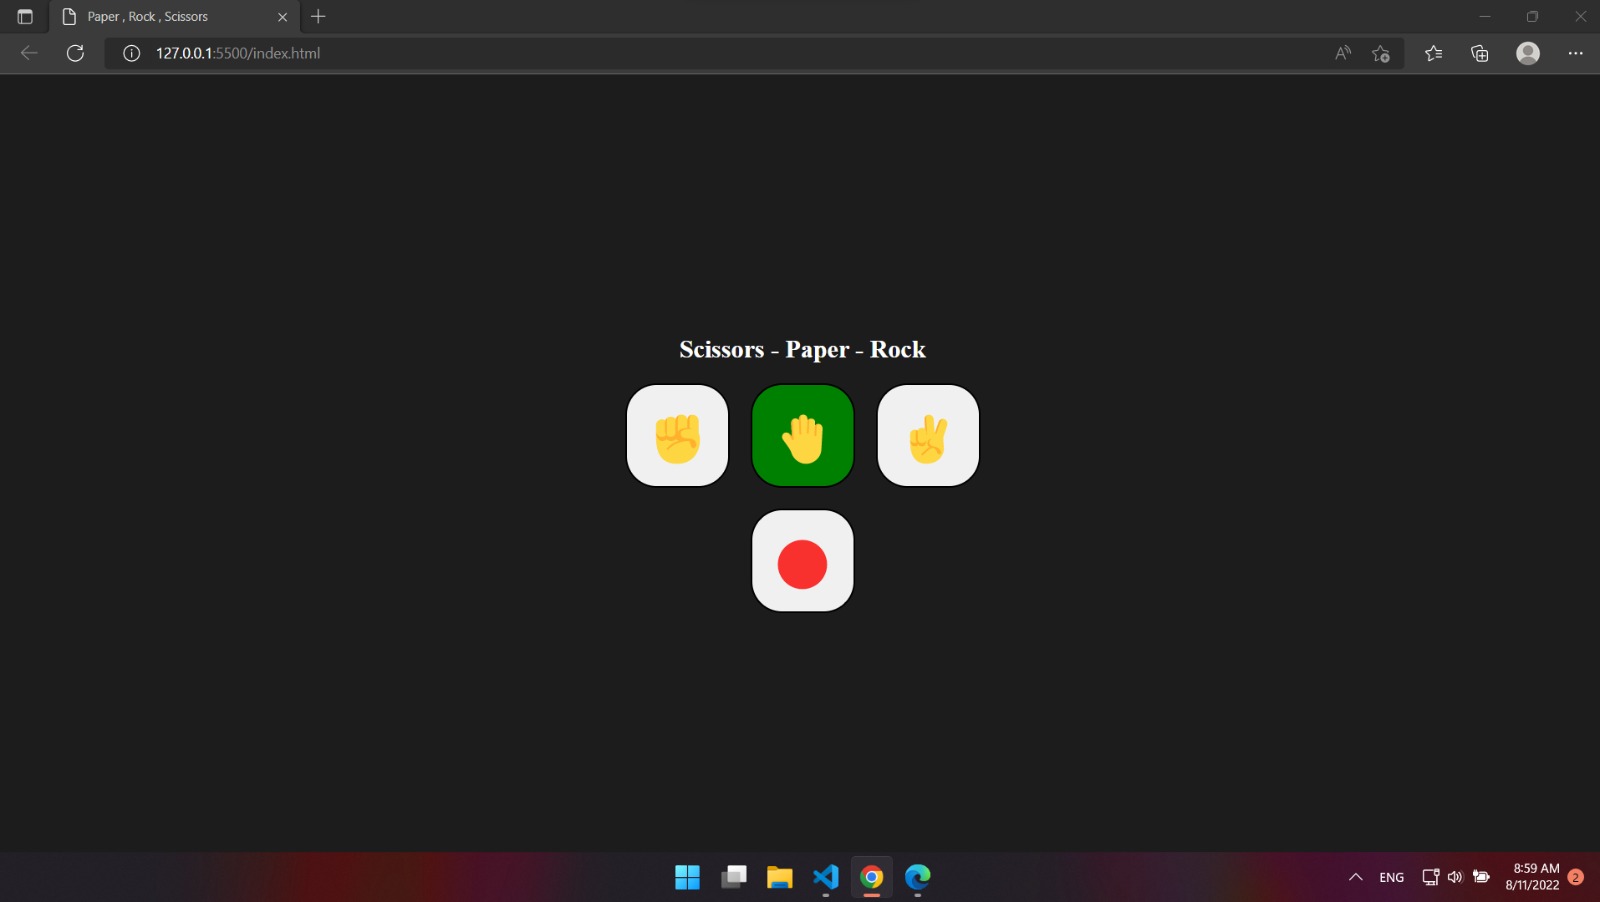Restore down the browser window
Image resolution: width=1600 pixels, height=902 pixels.
1532,16
